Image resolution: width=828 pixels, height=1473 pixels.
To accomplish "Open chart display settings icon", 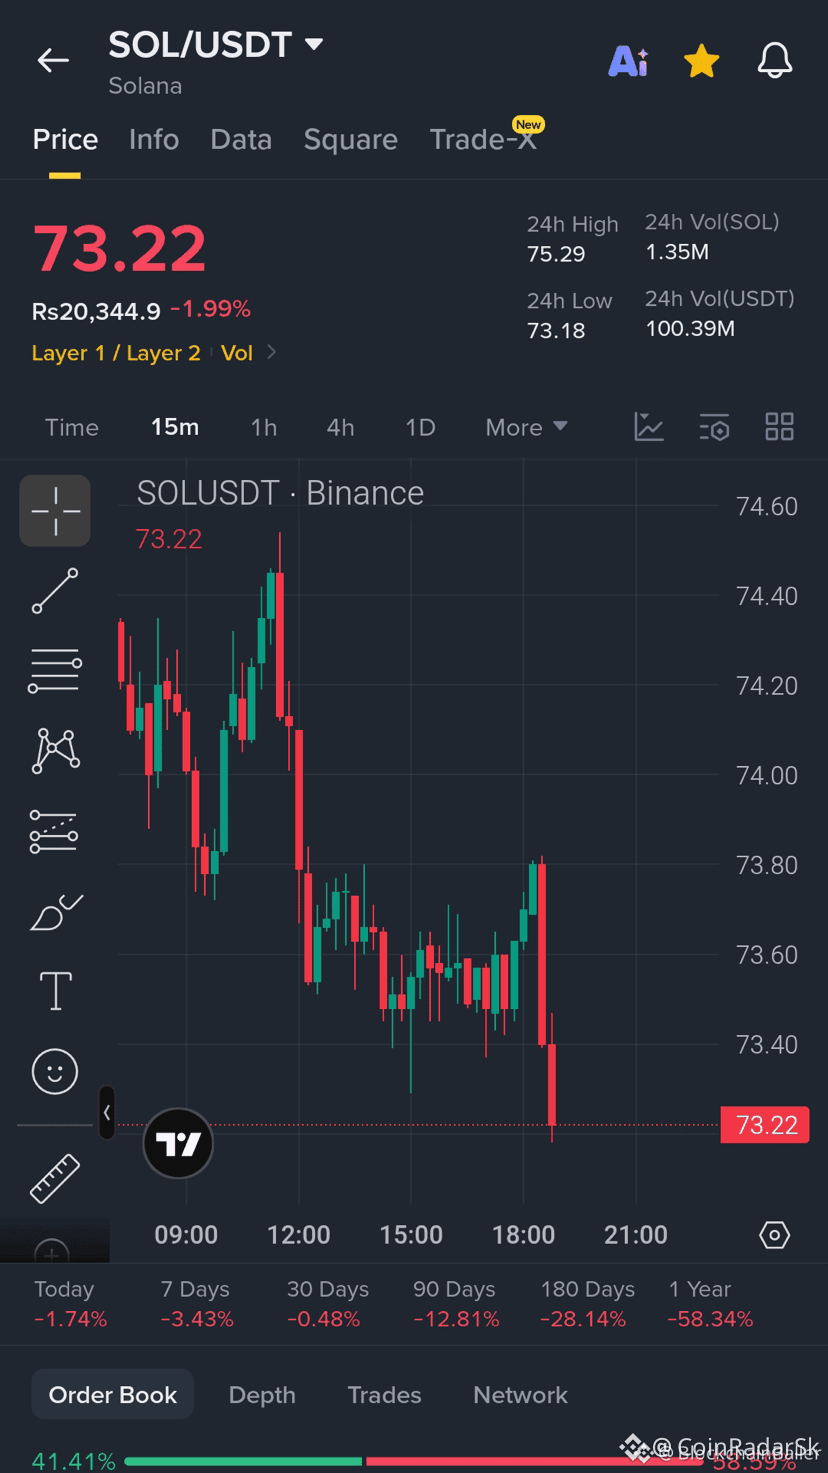I will [714, 427].
